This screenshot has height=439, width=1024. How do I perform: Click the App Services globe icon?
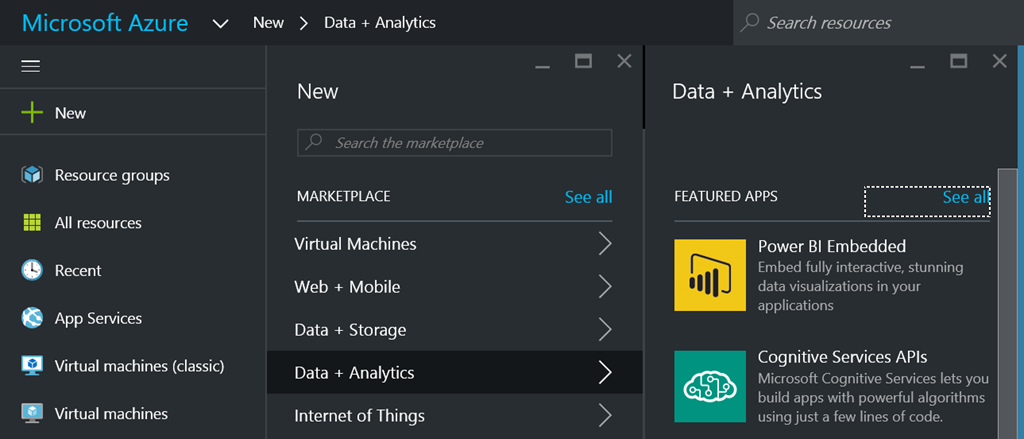pyautogui.click(x=32, y=318)
